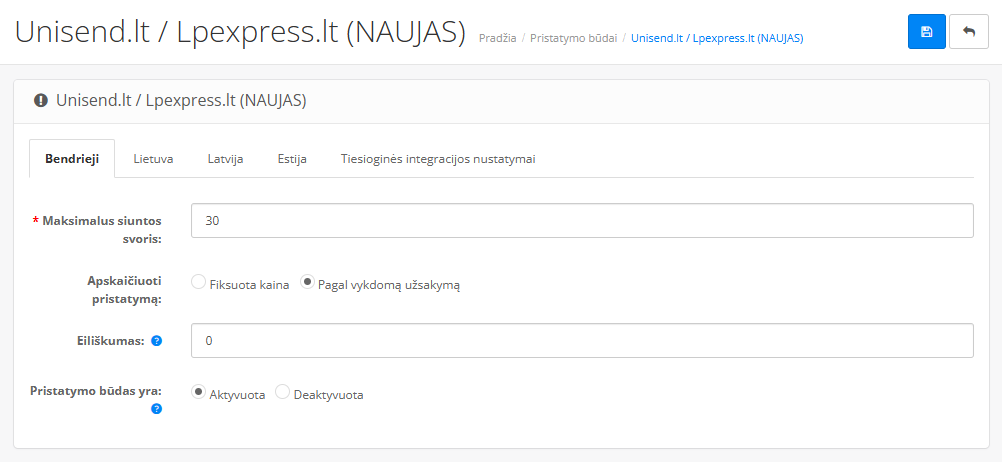Click Unisend.lt / Lpexpress.lt breadcrumb link
This screenshot has height=462, width=1002.
point(717,38)
